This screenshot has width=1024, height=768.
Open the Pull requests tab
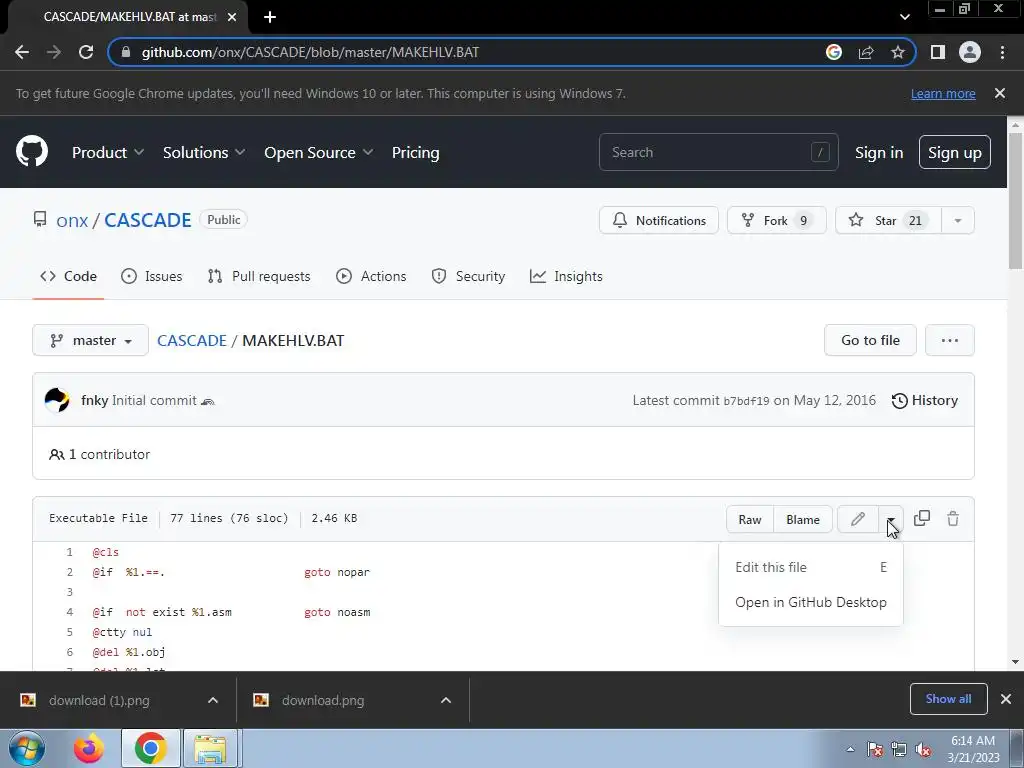pos(259,276)
